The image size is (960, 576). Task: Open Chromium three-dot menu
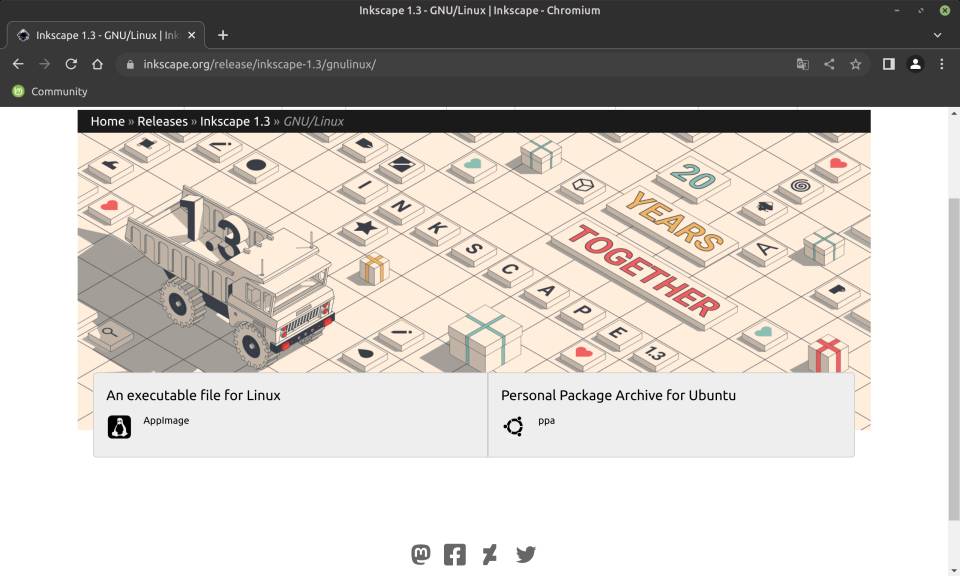[x=942, y=64]
